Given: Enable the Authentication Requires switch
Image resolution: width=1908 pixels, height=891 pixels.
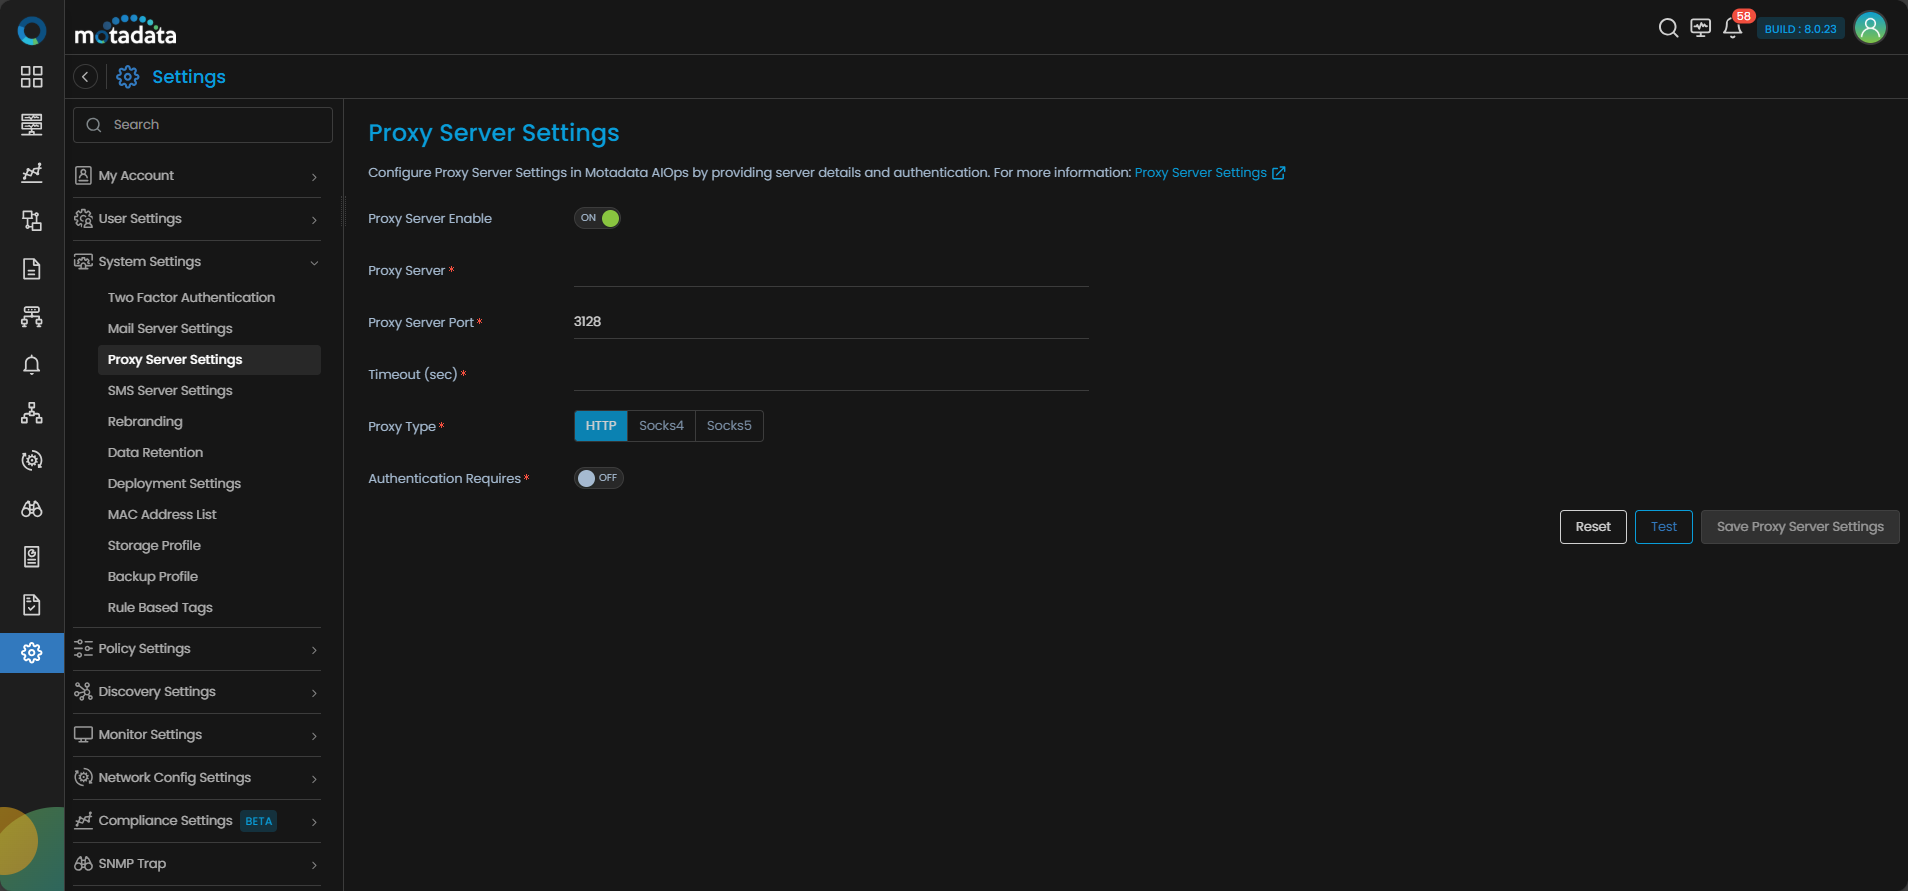Looking at the screenshot, I should click(x=598, y=478).
